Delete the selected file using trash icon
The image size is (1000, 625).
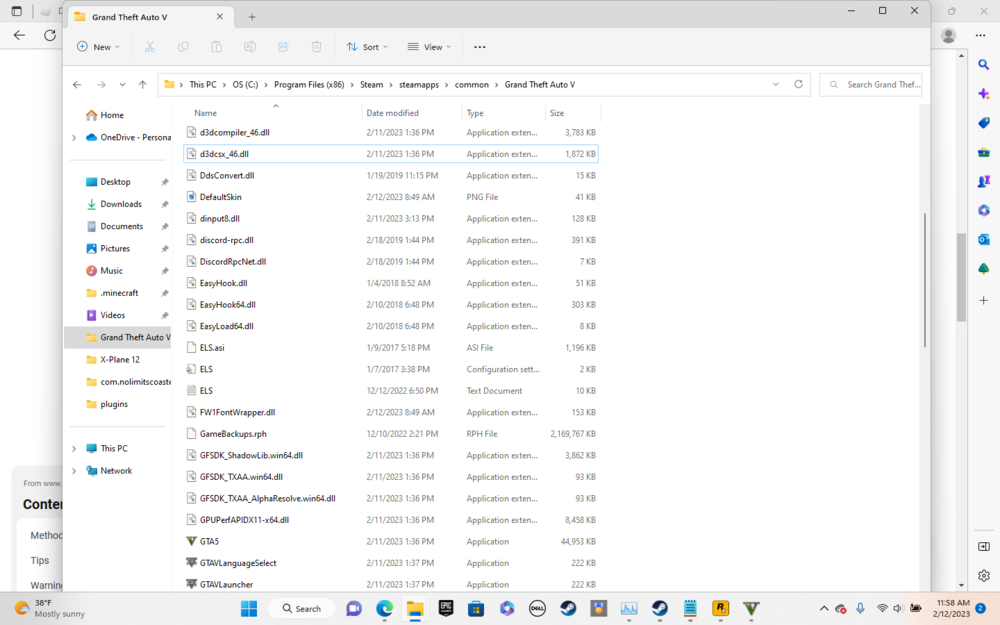[316, 46]
